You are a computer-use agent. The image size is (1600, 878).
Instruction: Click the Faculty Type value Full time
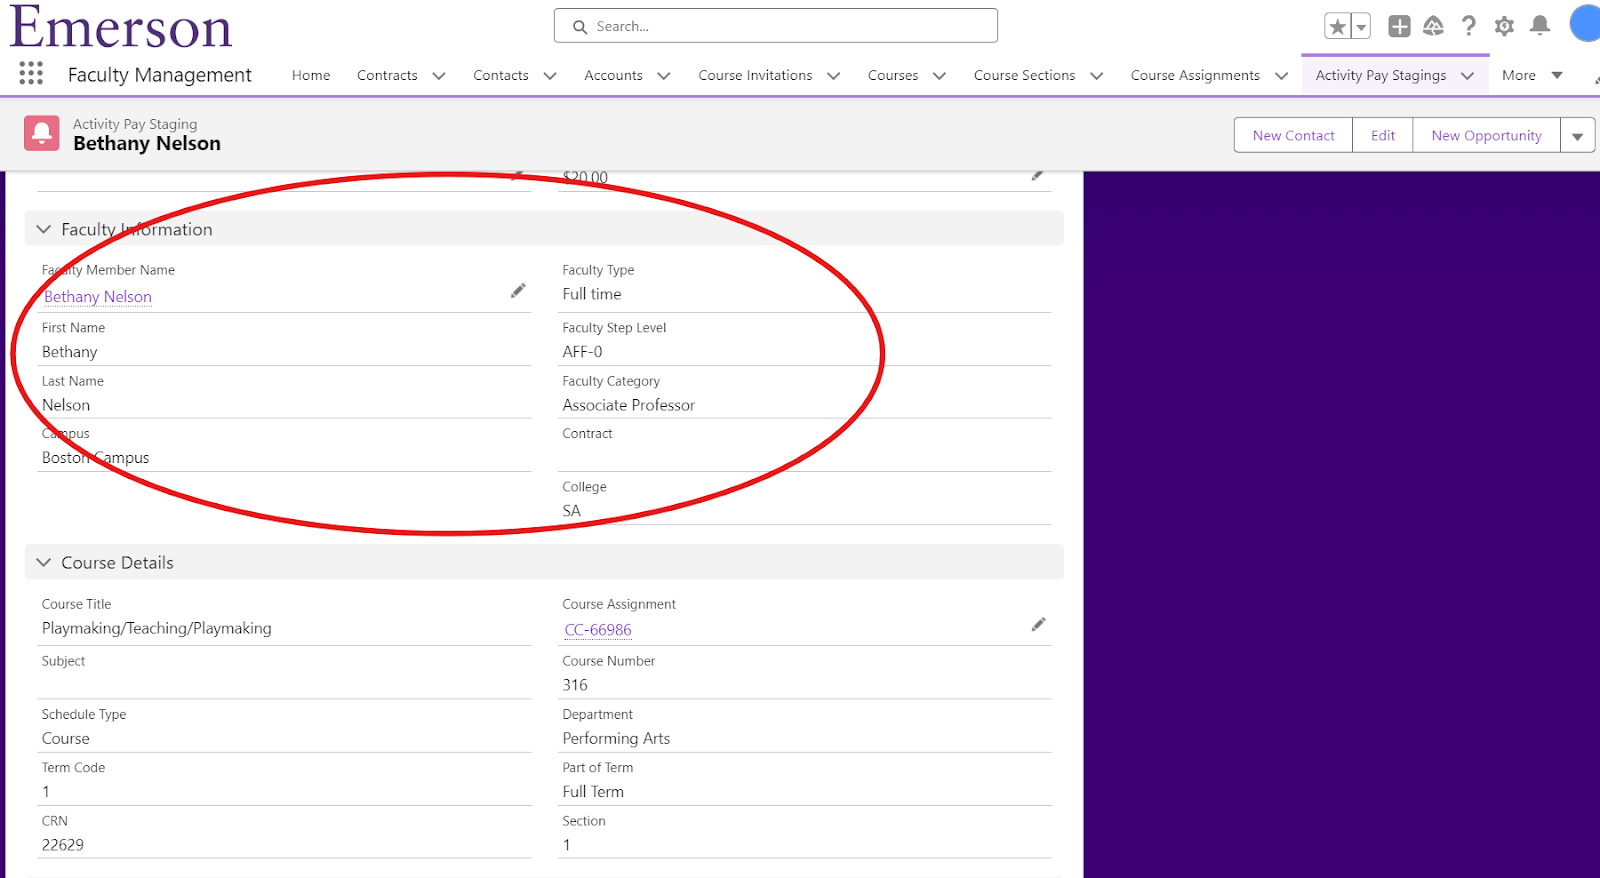592,294
